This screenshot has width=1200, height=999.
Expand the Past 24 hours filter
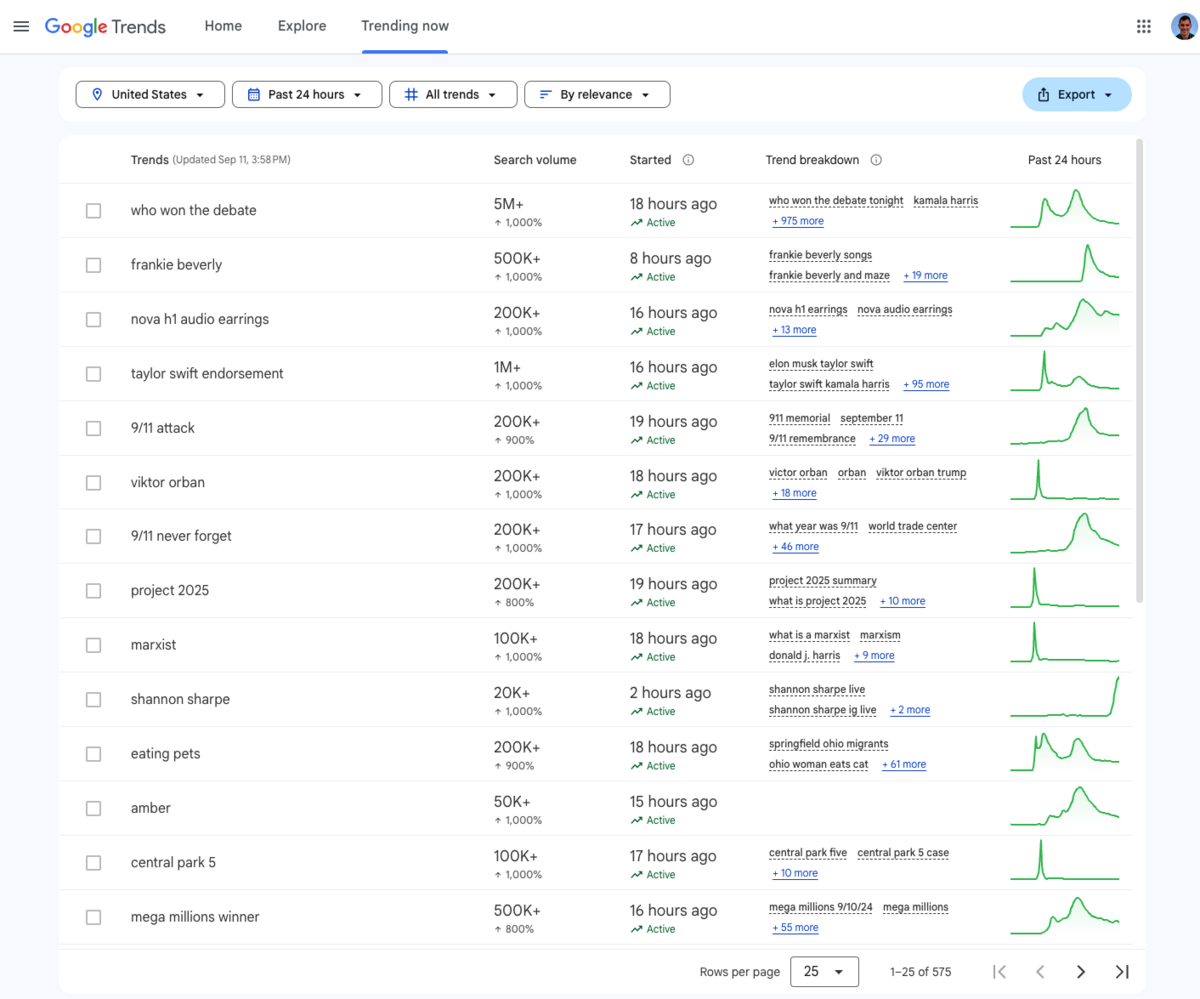click(x=307, y=95)
